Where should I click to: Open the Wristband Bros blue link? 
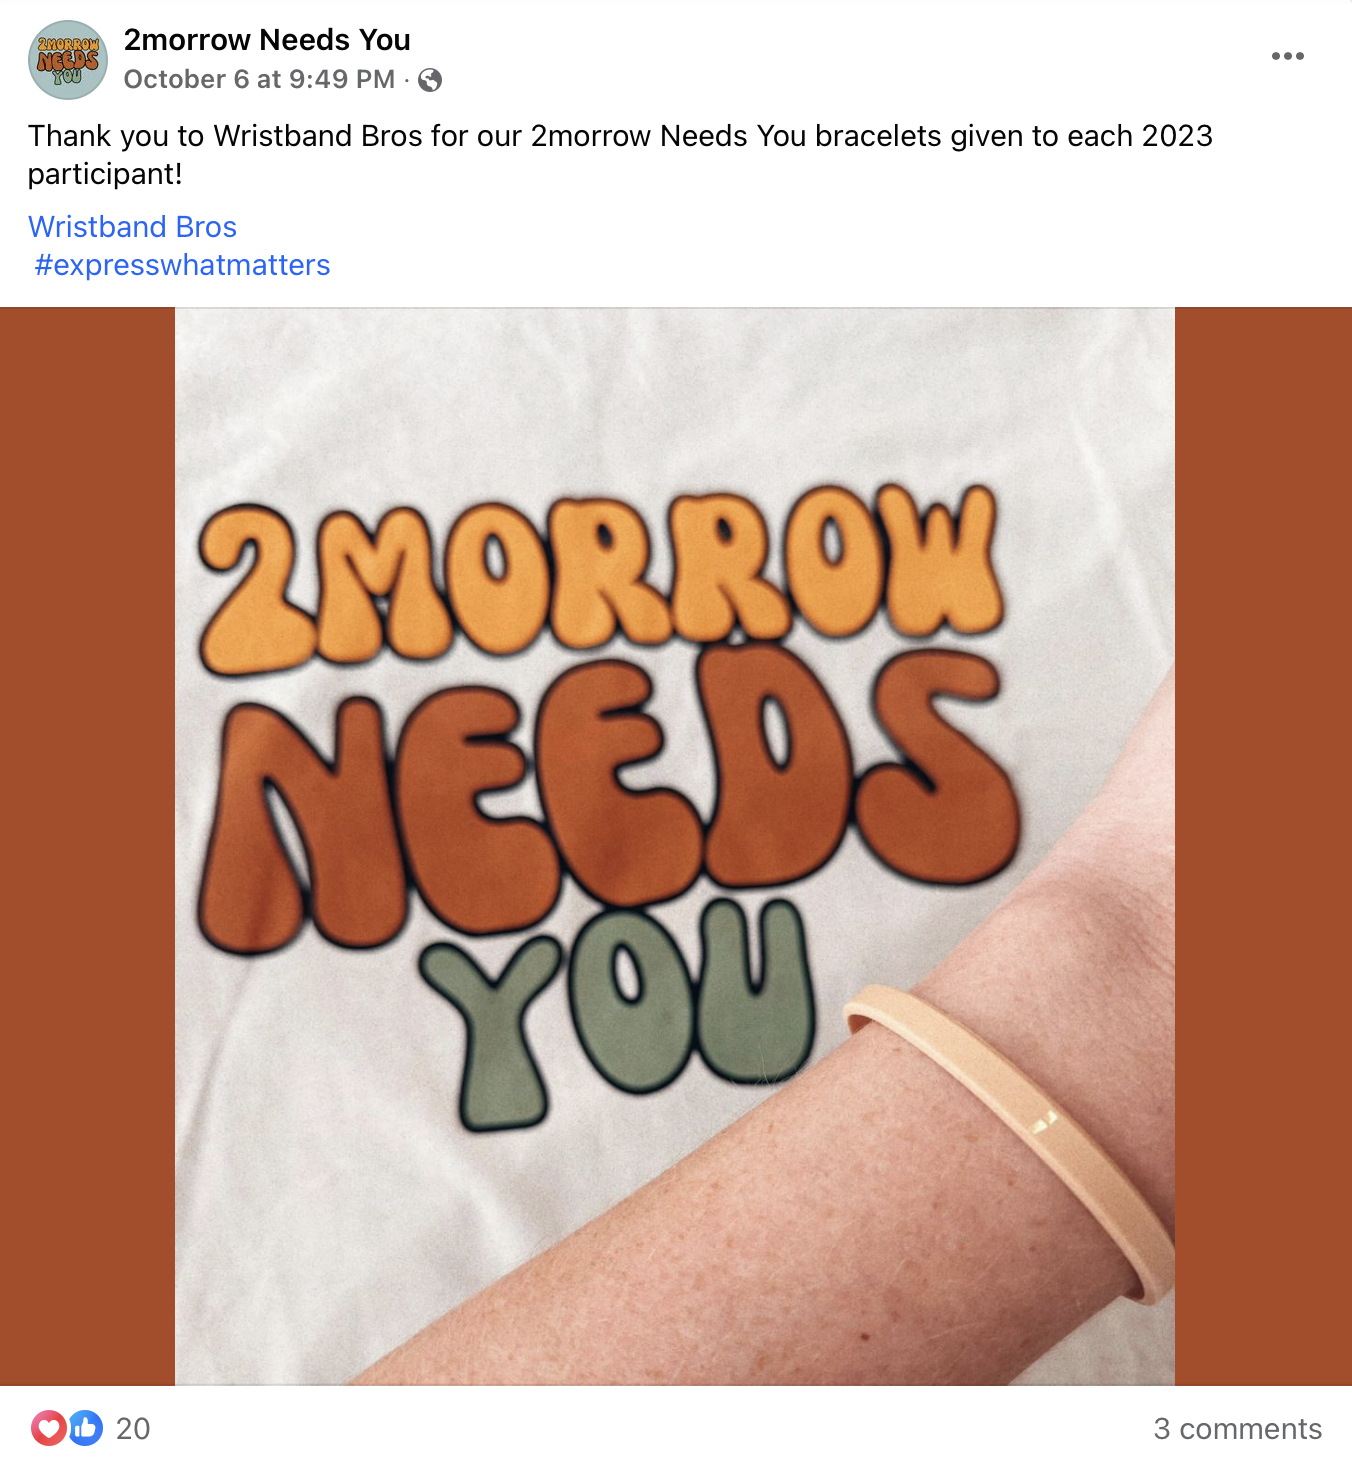point(132,227)
